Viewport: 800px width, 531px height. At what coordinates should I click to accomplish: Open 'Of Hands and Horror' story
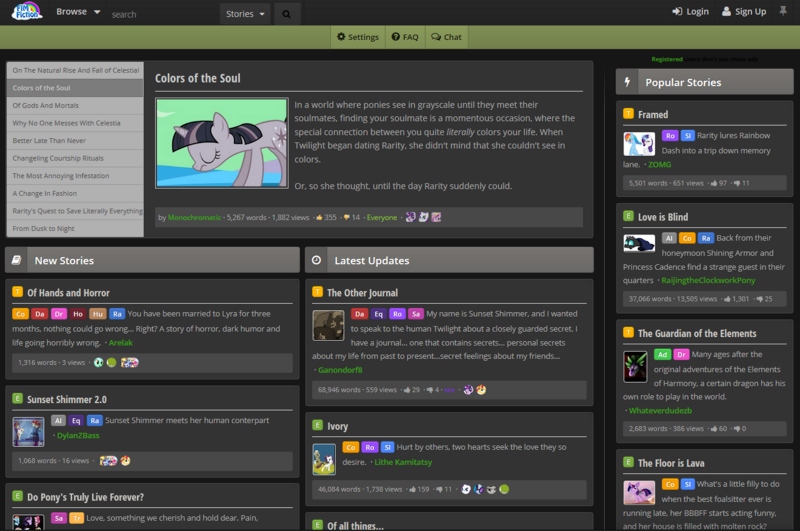[x=68, y=293]
